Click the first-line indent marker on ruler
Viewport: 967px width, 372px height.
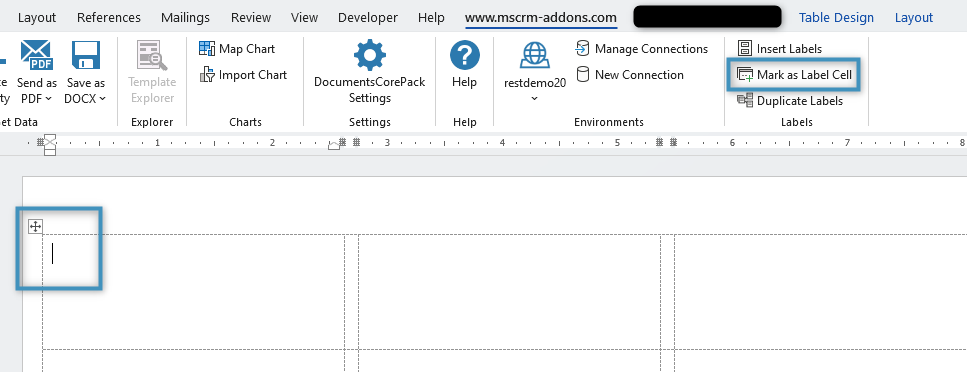coord(50,139)
